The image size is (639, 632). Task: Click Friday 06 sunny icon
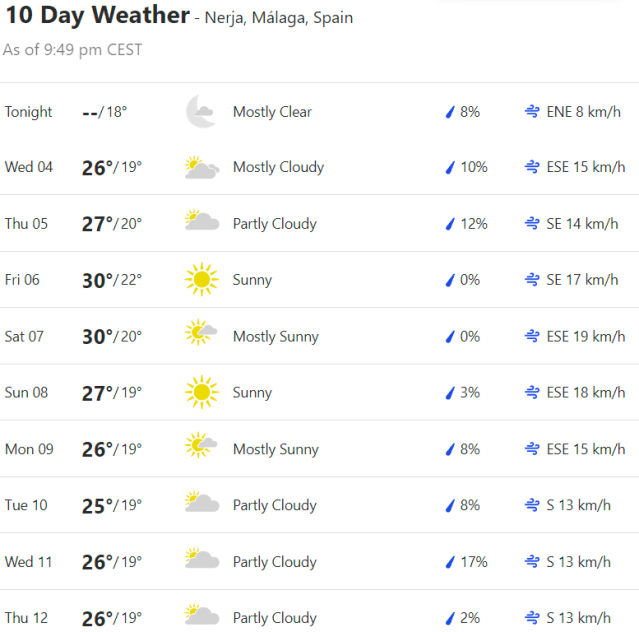pos(201,280)
